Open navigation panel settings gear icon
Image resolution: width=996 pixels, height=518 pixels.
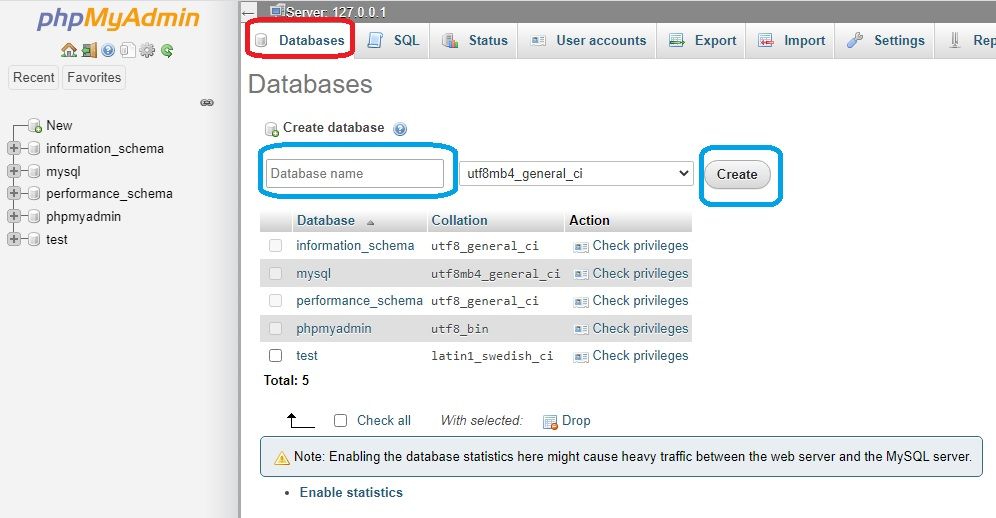[x=147, y=50]
